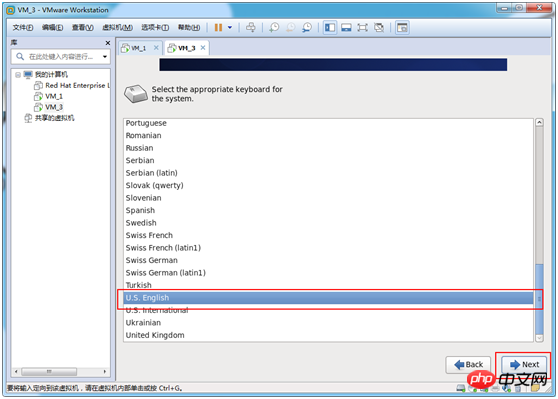
Task: Pick the plain Swiss German row
Action: click(x=328, y=260)
